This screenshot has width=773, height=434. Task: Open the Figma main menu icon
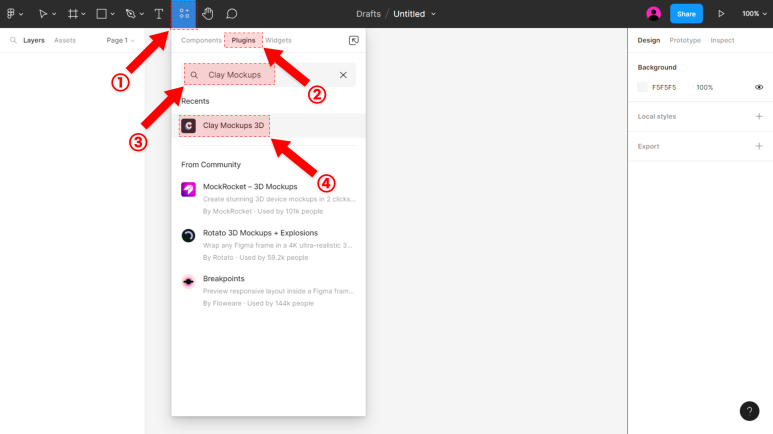point(11,14)
